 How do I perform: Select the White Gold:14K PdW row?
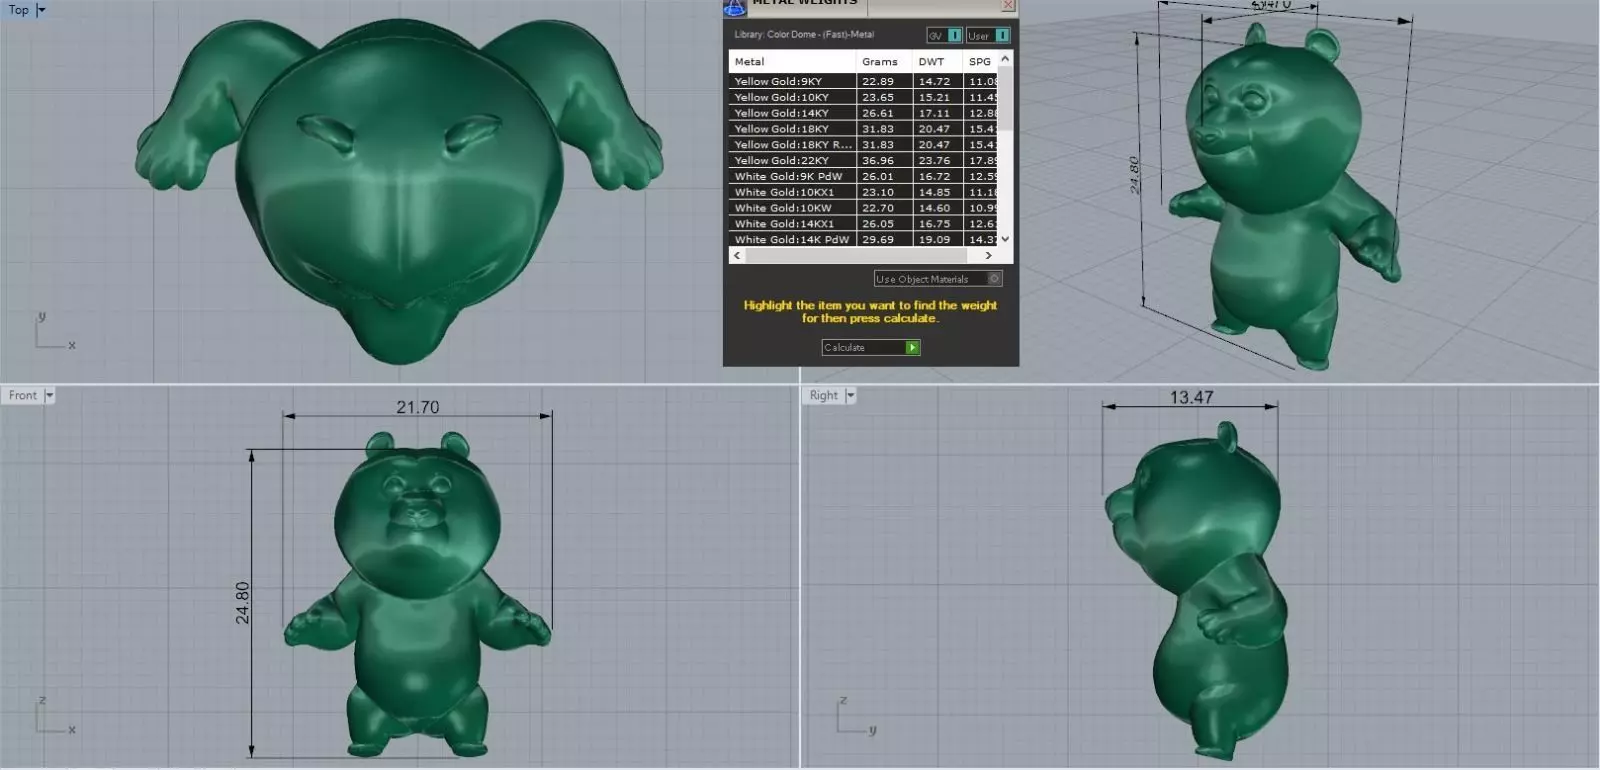863,240
